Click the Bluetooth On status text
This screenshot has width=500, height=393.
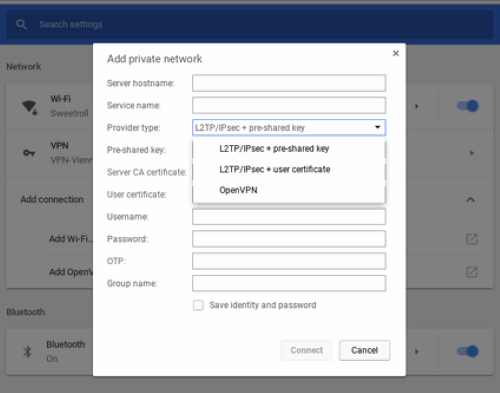[x=52, y=359]
